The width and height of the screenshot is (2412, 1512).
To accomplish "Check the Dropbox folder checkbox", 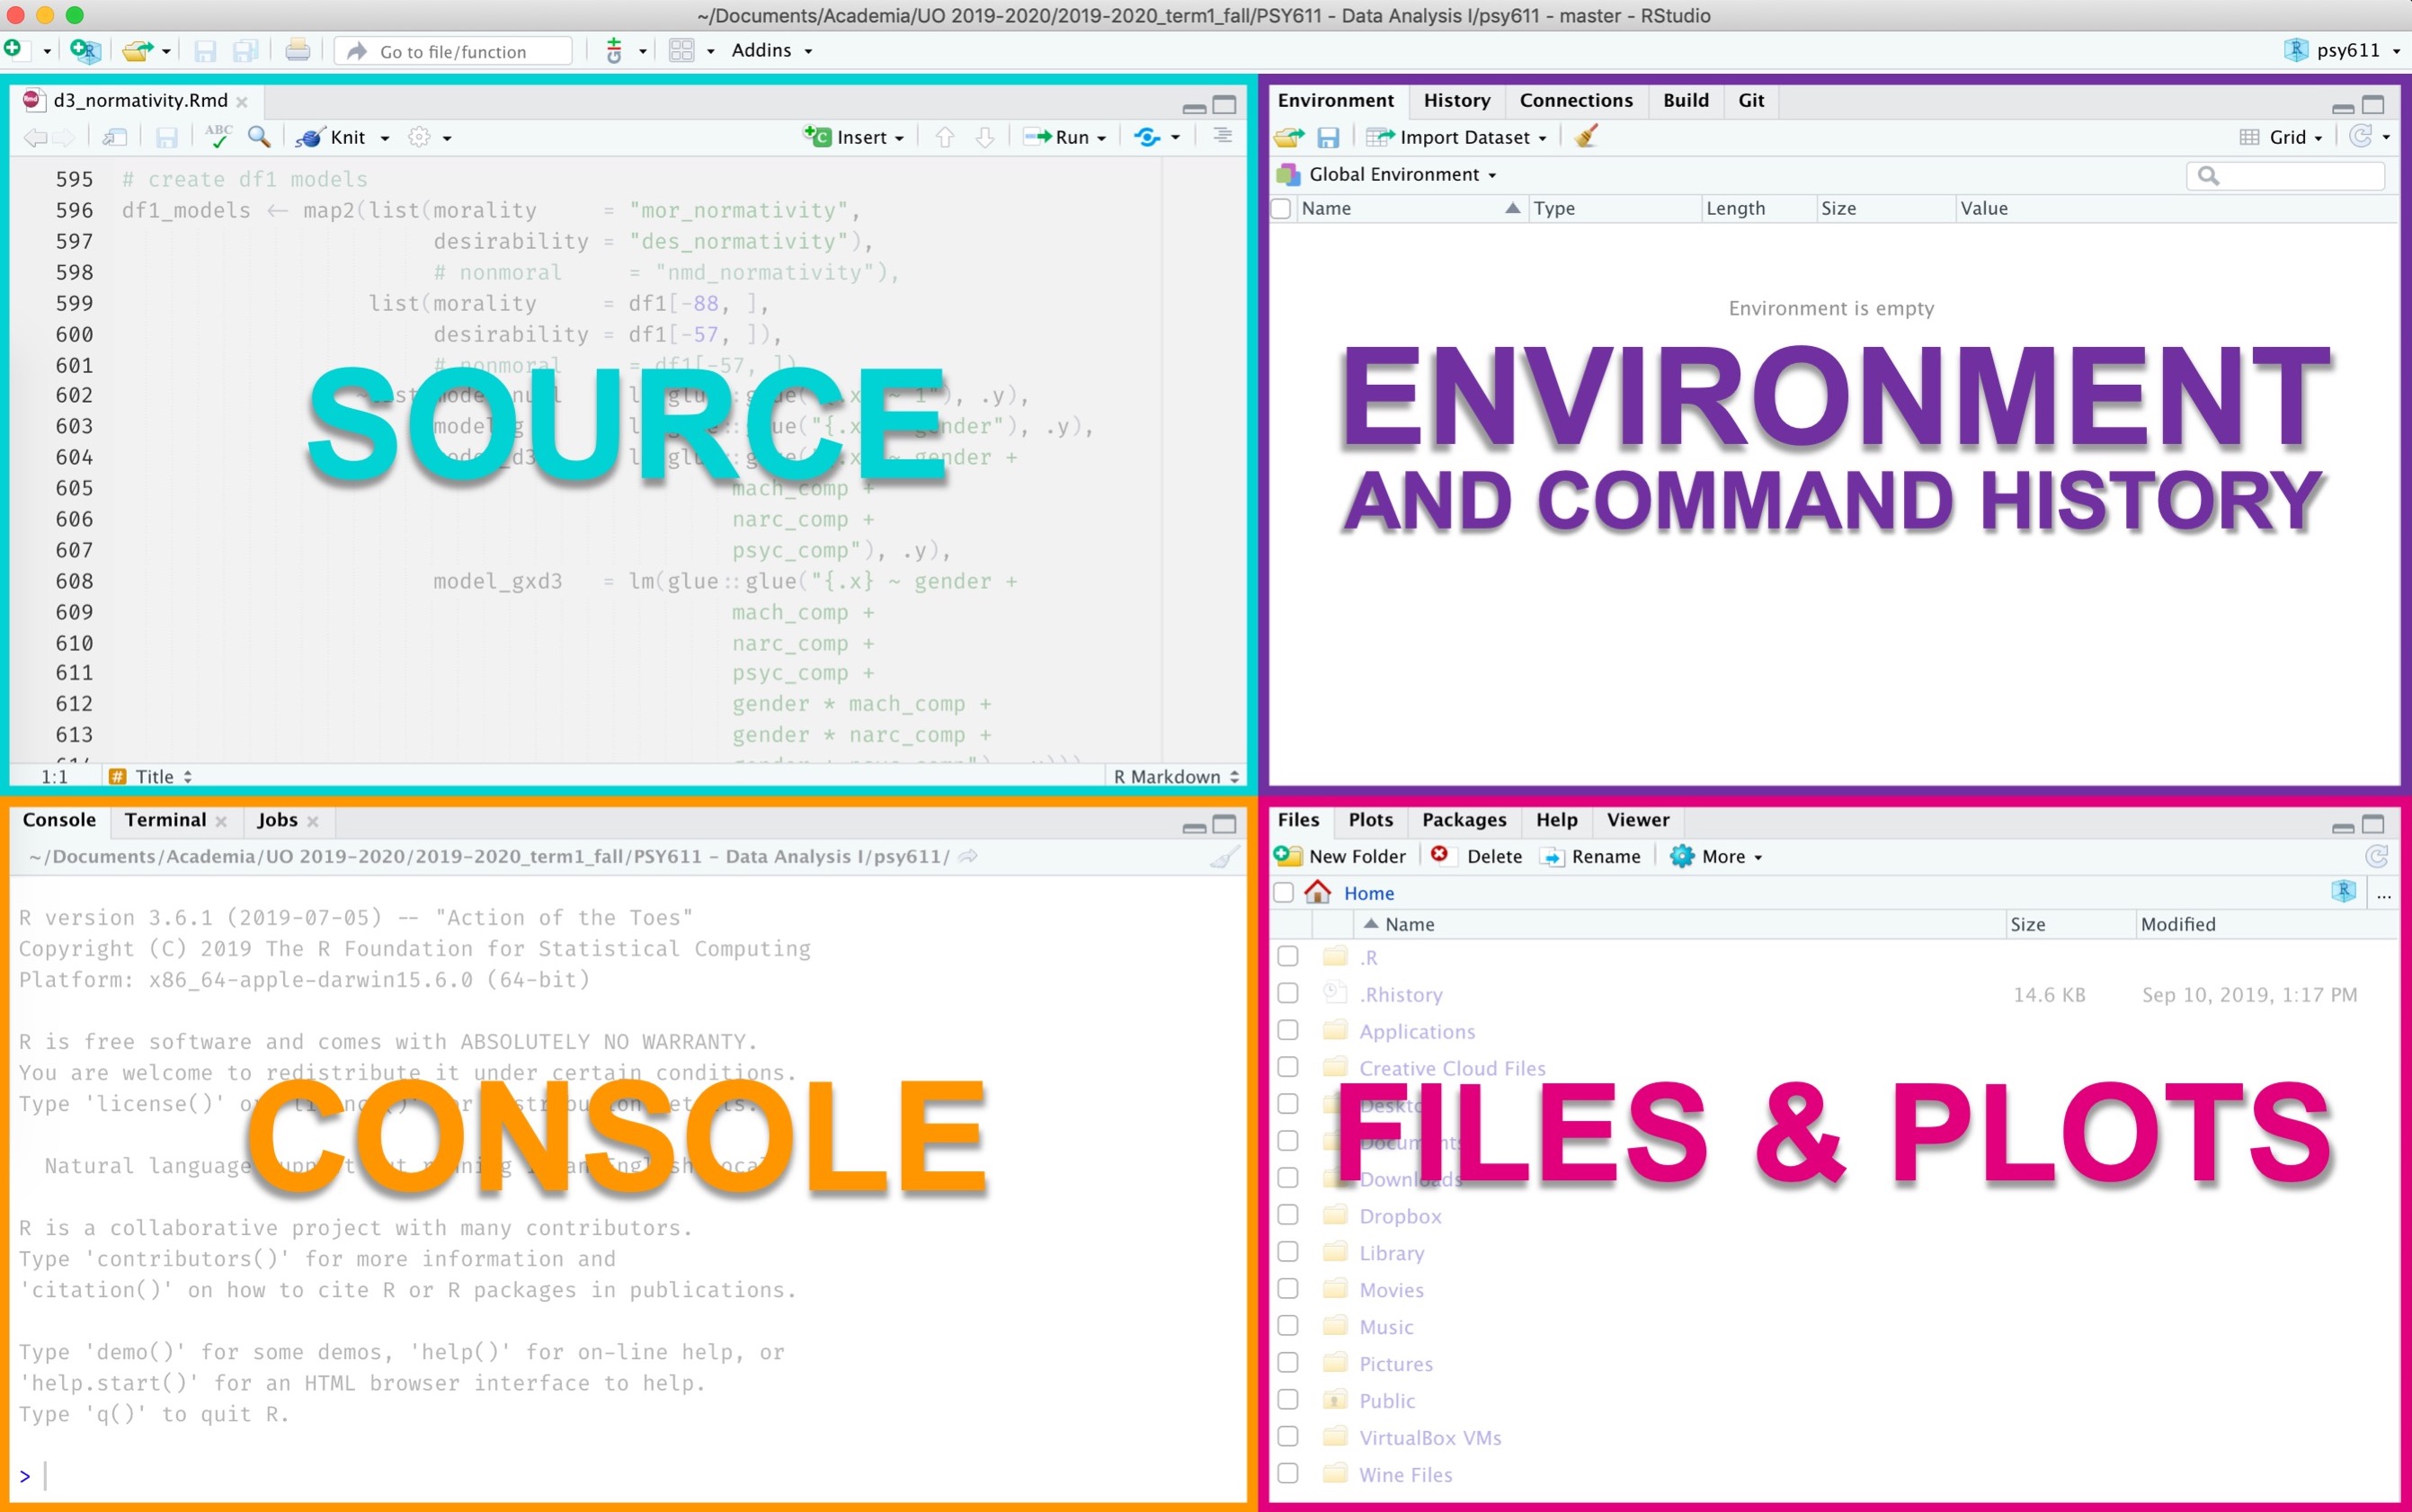I will point(1288,1215).
